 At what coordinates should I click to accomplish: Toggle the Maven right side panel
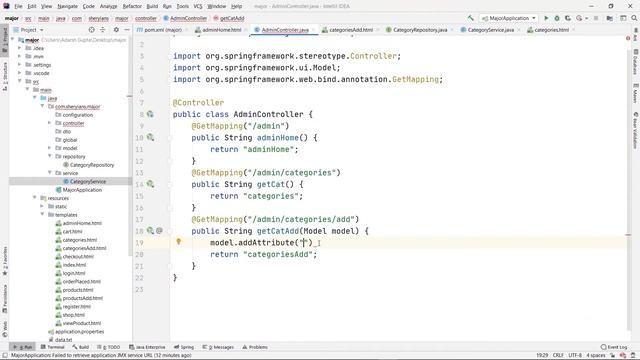pyautogui.click(x=635, y=93)
